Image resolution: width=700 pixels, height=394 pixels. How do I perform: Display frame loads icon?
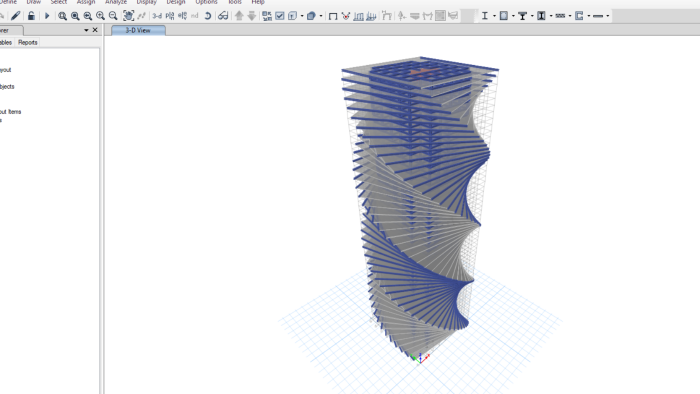coord(358,16)
